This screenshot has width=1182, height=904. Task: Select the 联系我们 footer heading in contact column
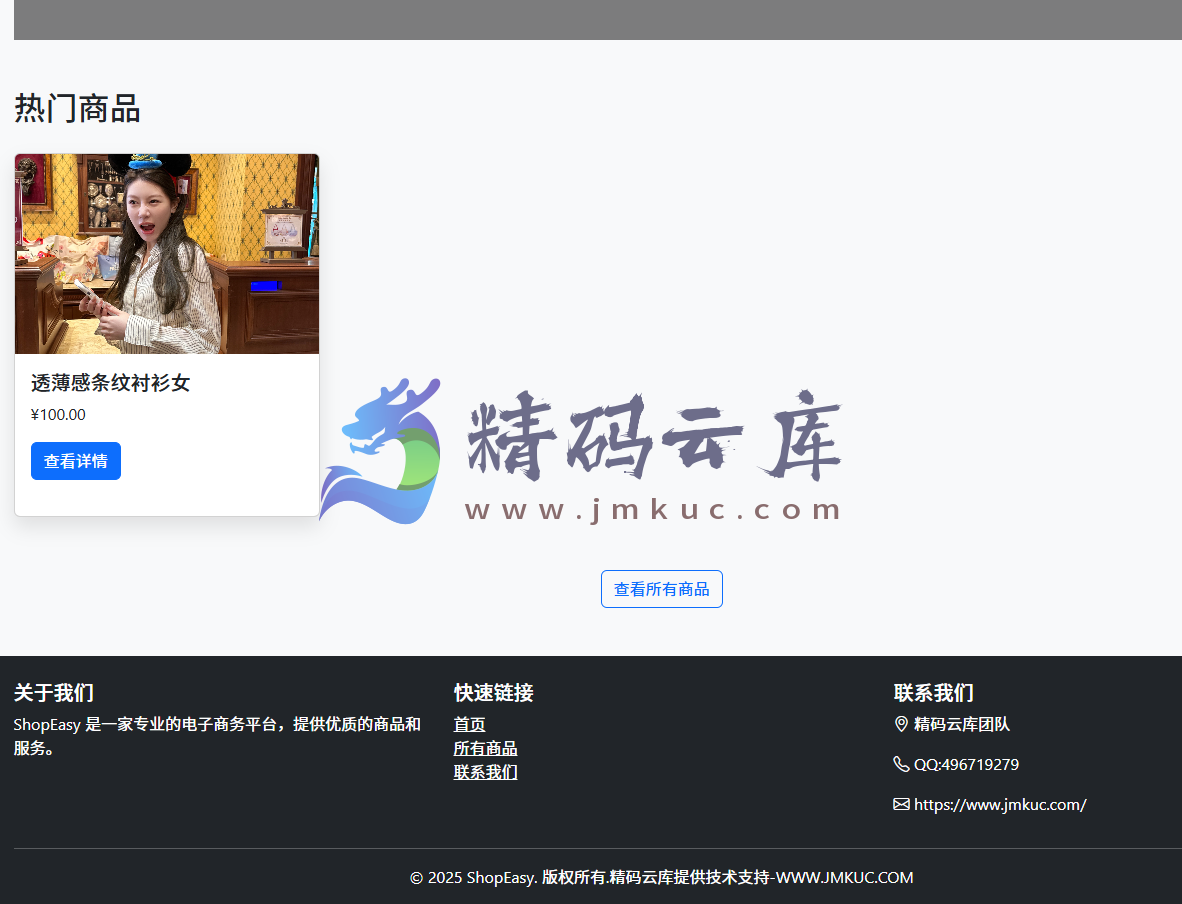933,692
